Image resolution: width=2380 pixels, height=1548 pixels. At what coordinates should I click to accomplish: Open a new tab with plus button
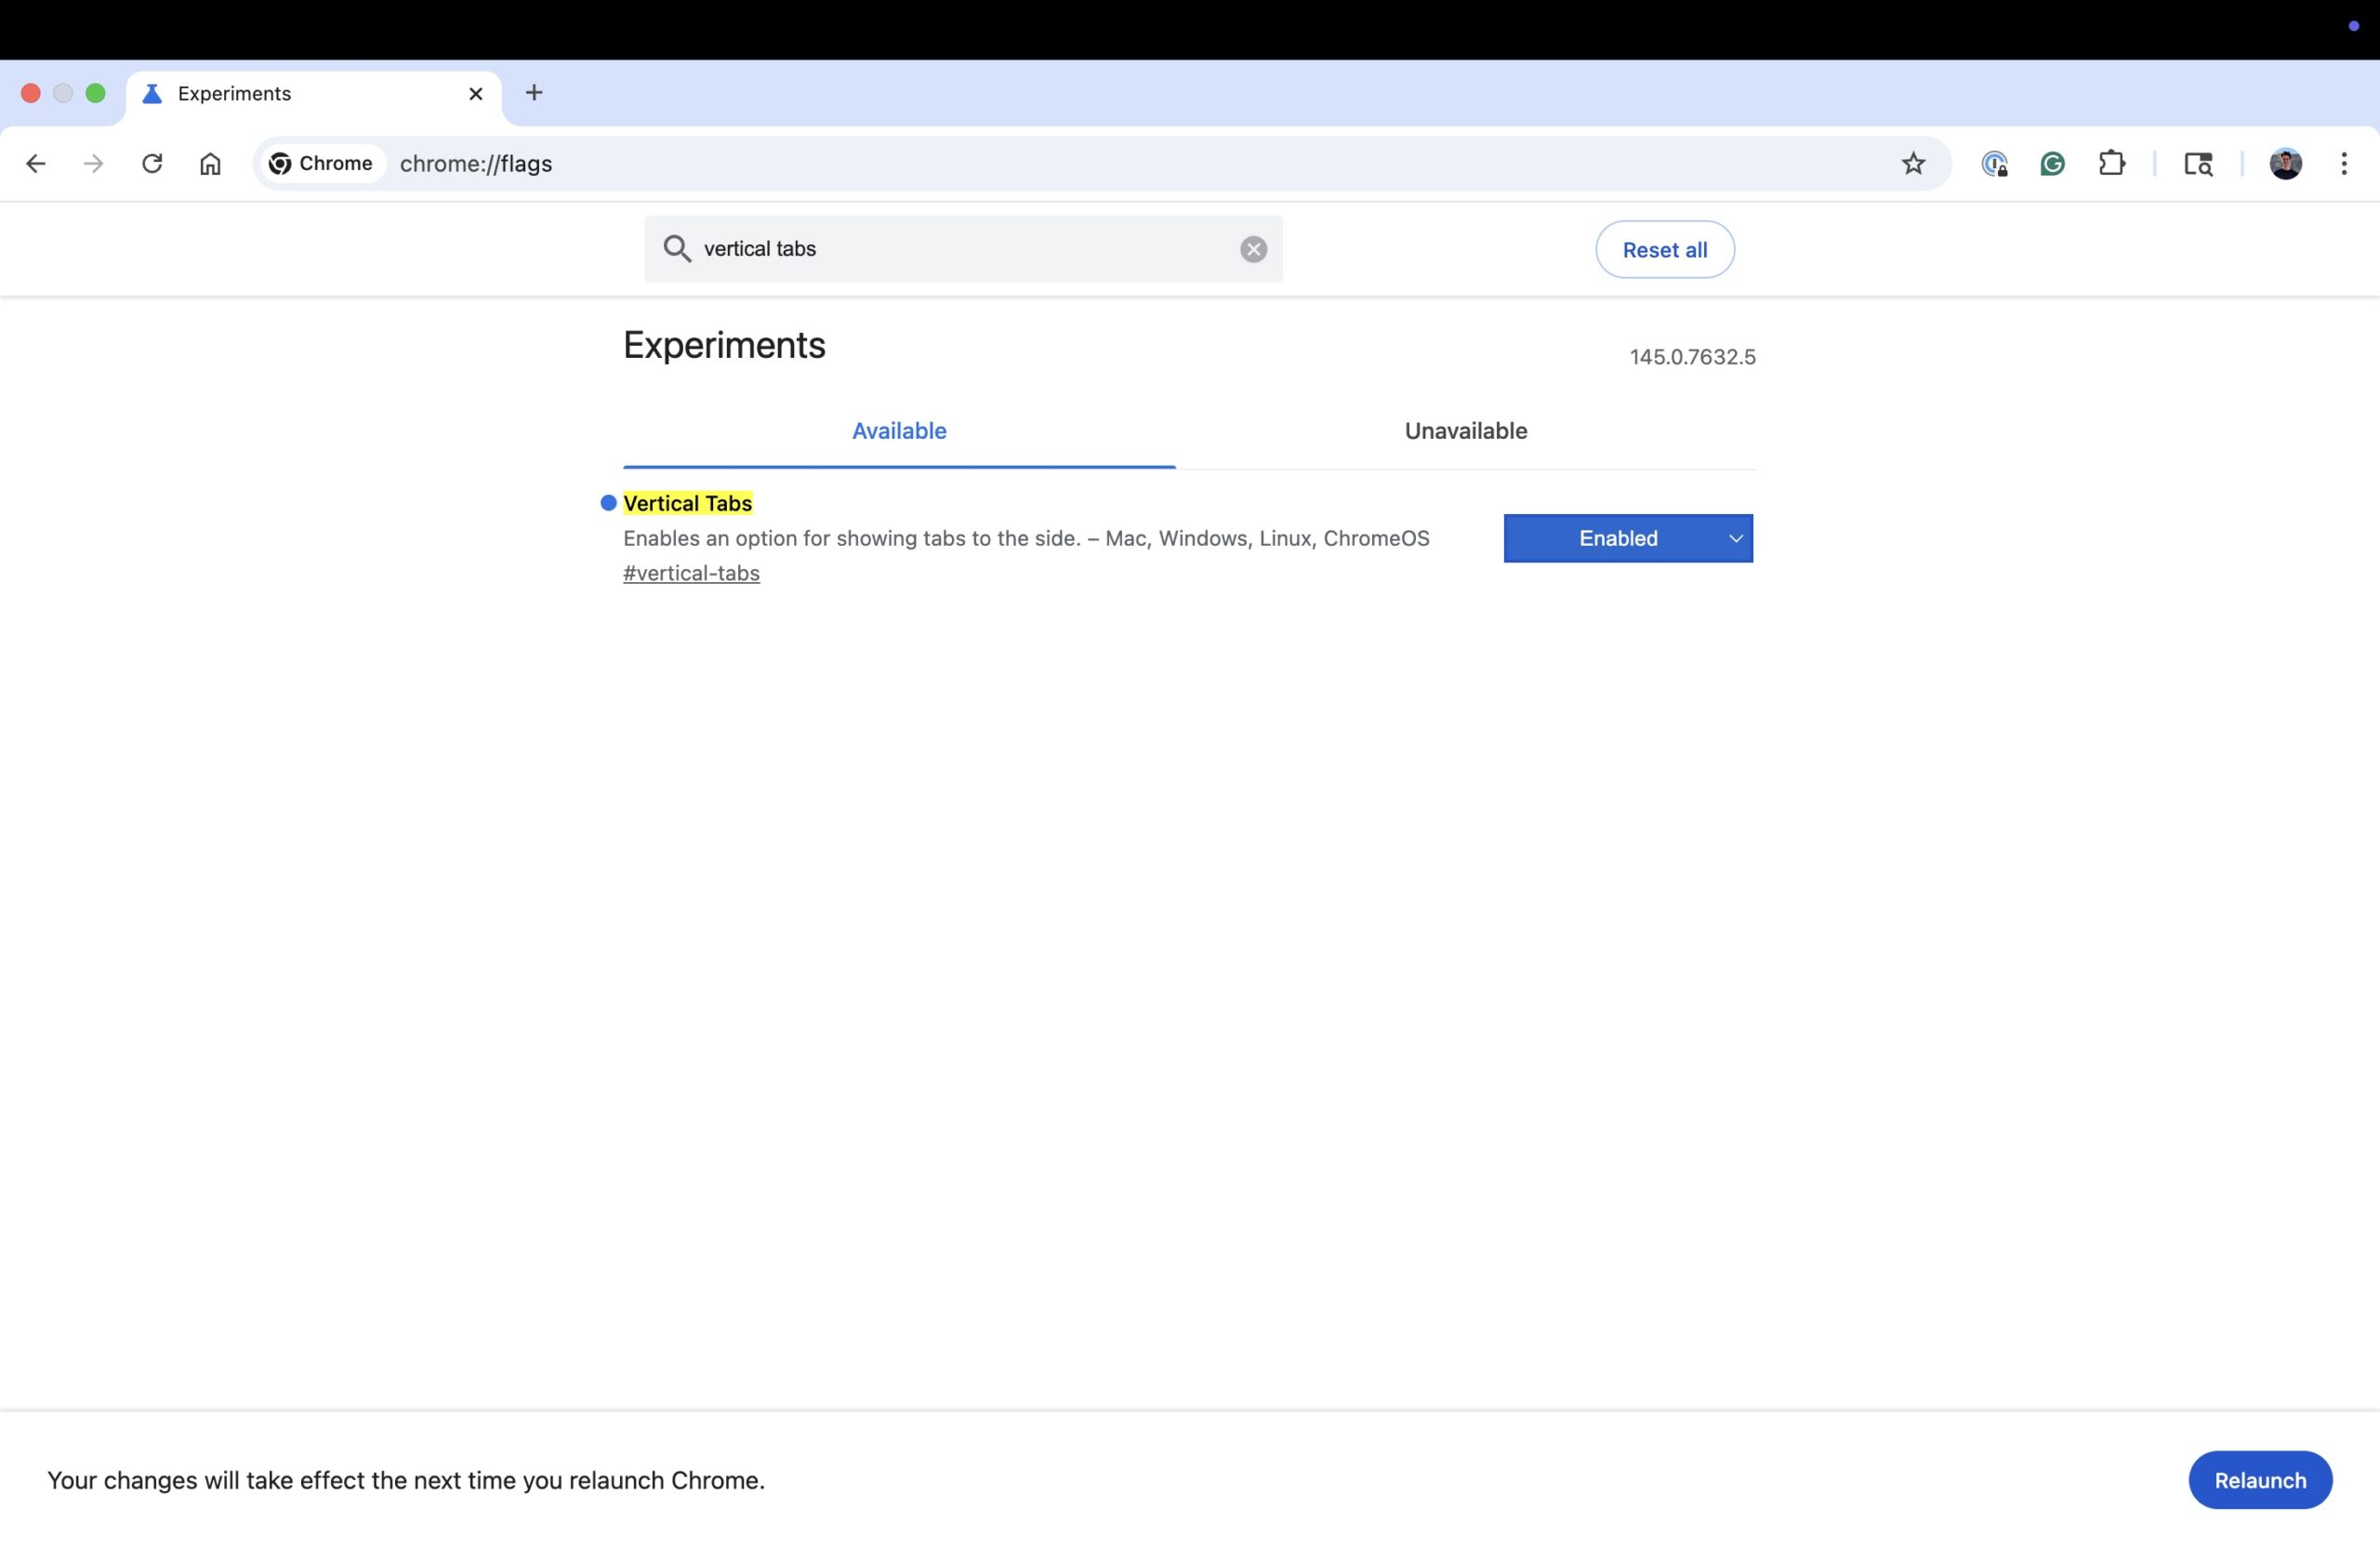tap(534, 93)
